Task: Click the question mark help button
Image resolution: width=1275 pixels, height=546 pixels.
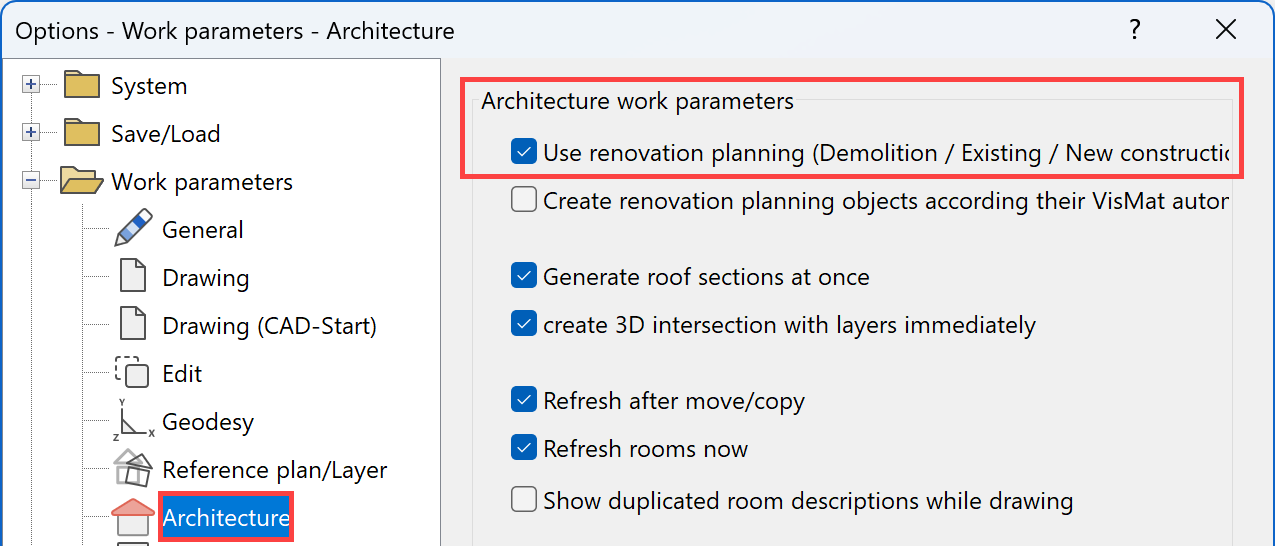Action: coord(1135,30)
